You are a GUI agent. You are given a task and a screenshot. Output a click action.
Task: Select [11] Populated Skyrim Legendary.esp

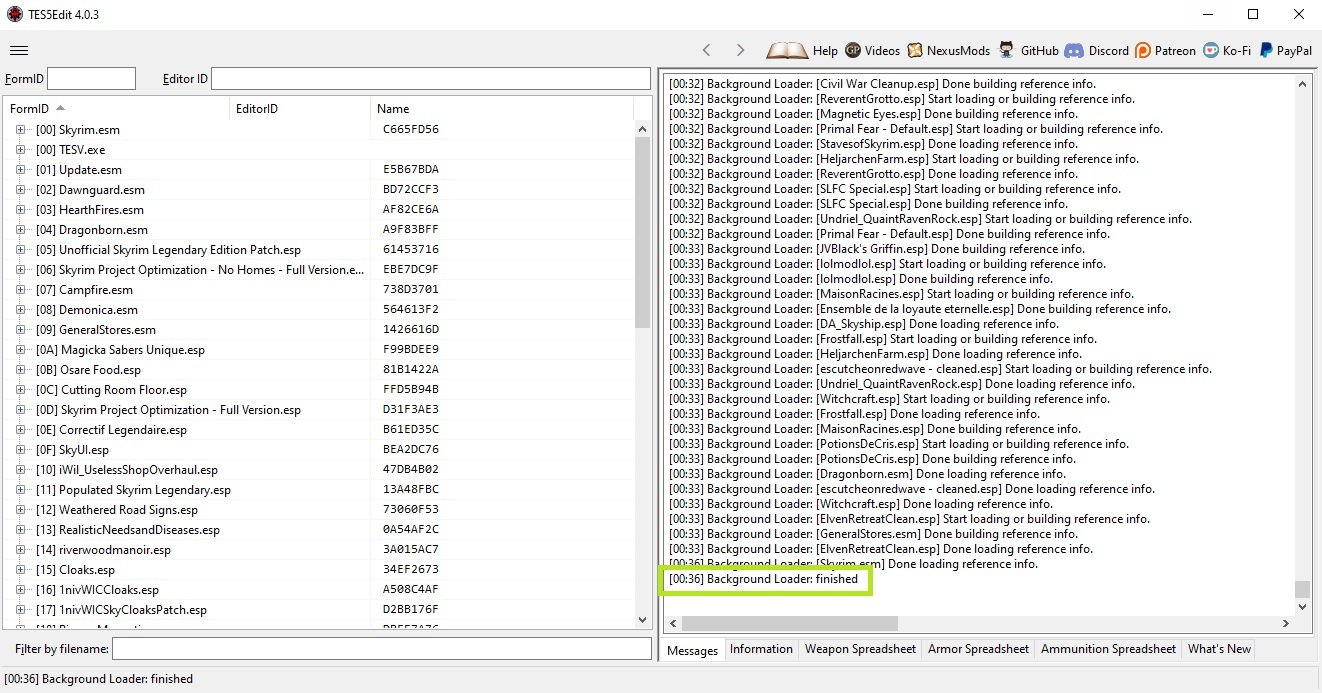click(133, 490)
